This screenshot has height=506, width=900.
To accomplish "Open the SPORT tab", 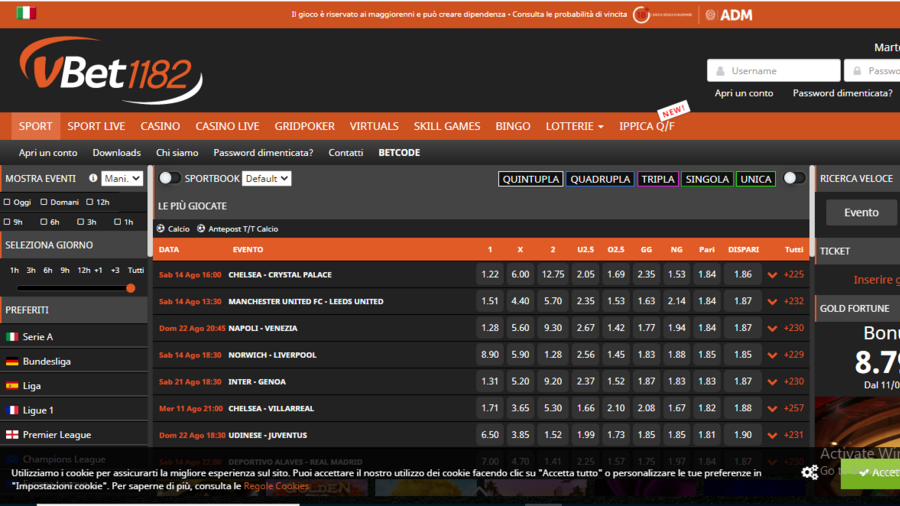I will click(36, 126).
